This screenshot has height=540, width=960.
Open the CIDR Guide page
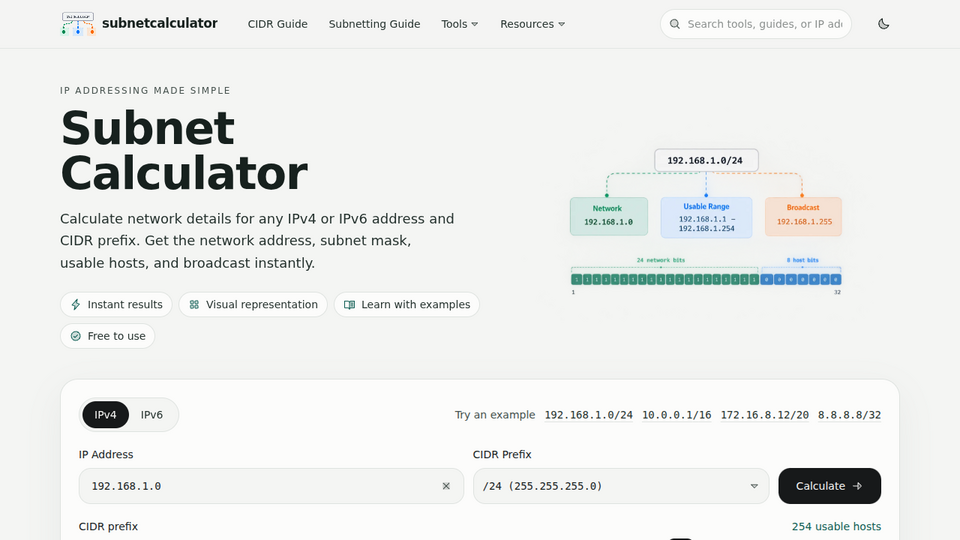tap(277, 24)
